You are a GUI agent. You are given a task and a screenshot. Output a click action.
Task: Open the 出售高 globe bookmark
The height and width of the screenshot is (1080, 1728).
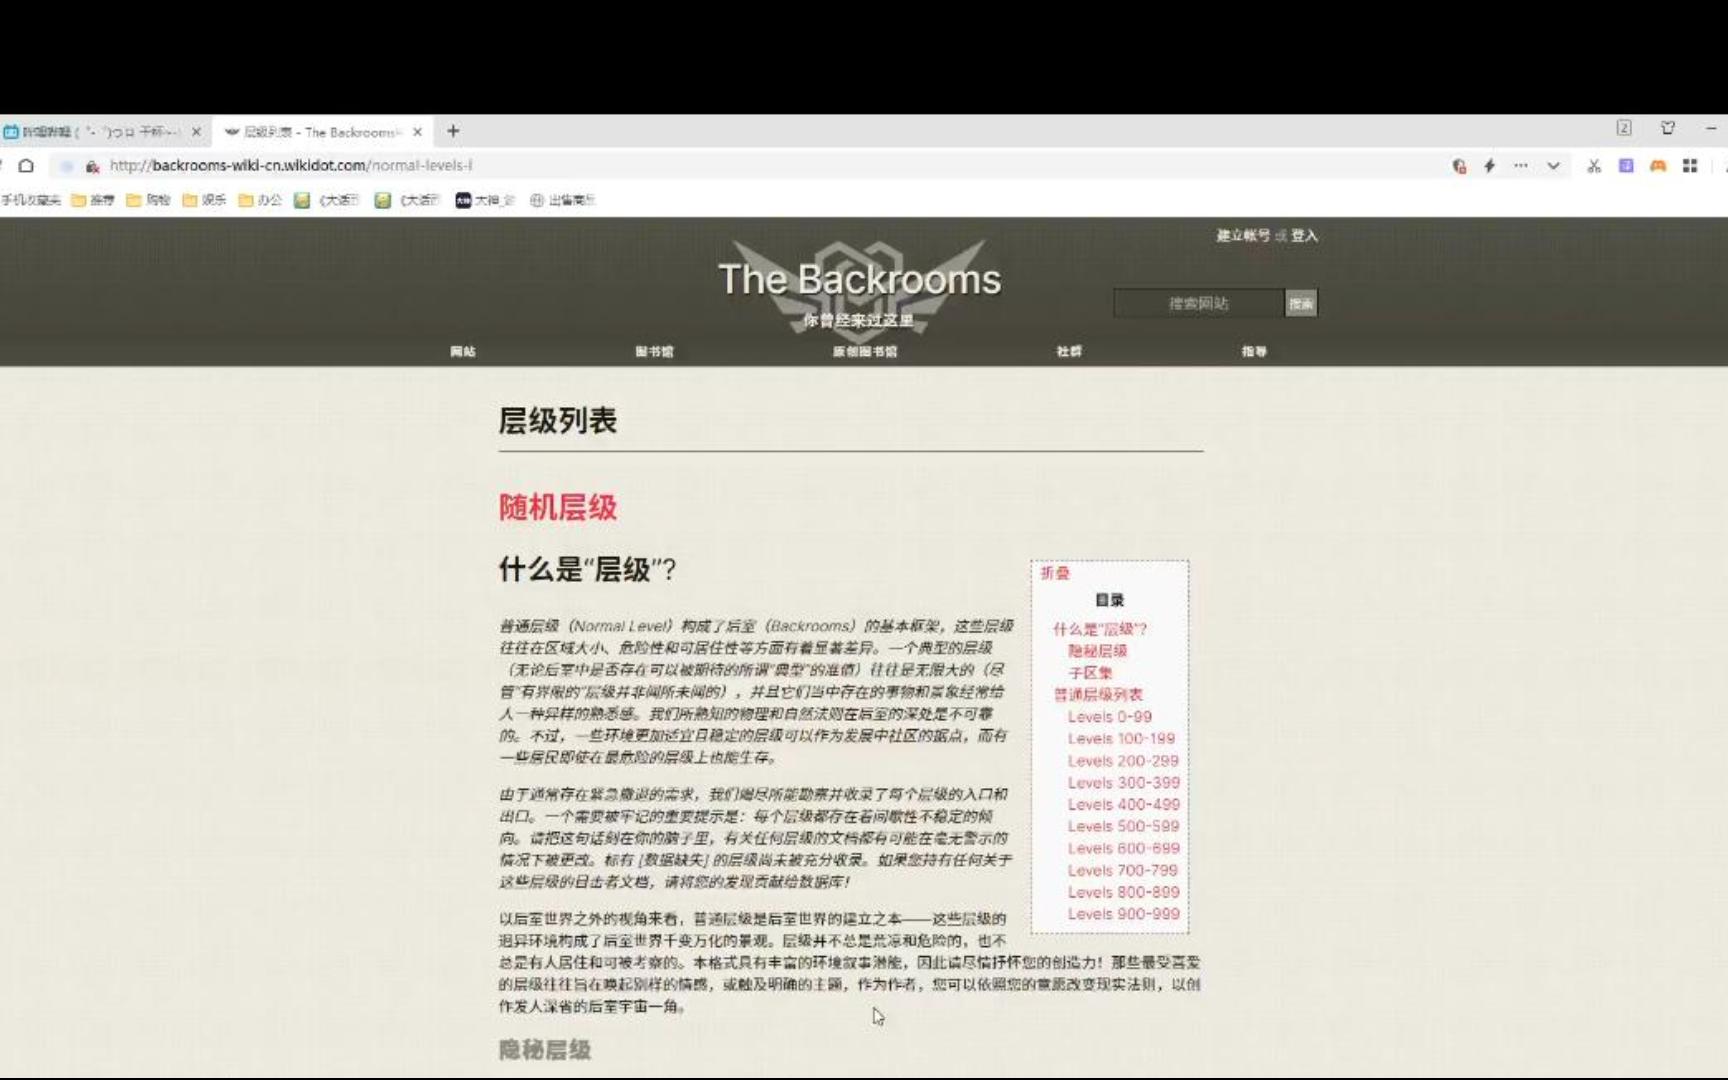click(x=562, y=200)
